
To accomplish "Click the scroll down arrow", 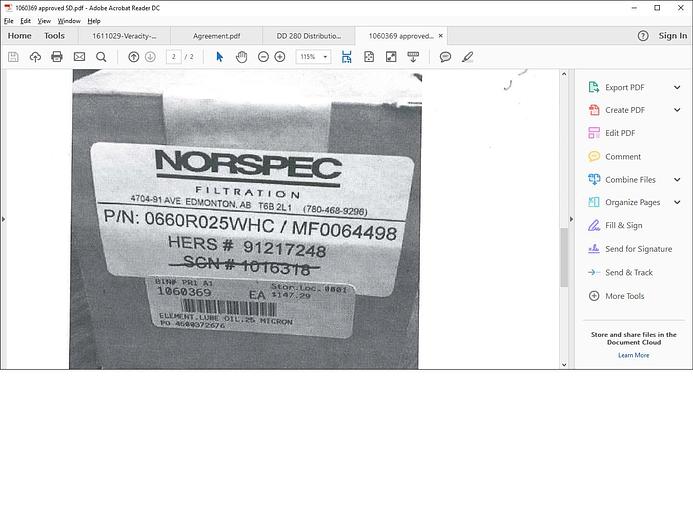I will [x=564, y=365].
